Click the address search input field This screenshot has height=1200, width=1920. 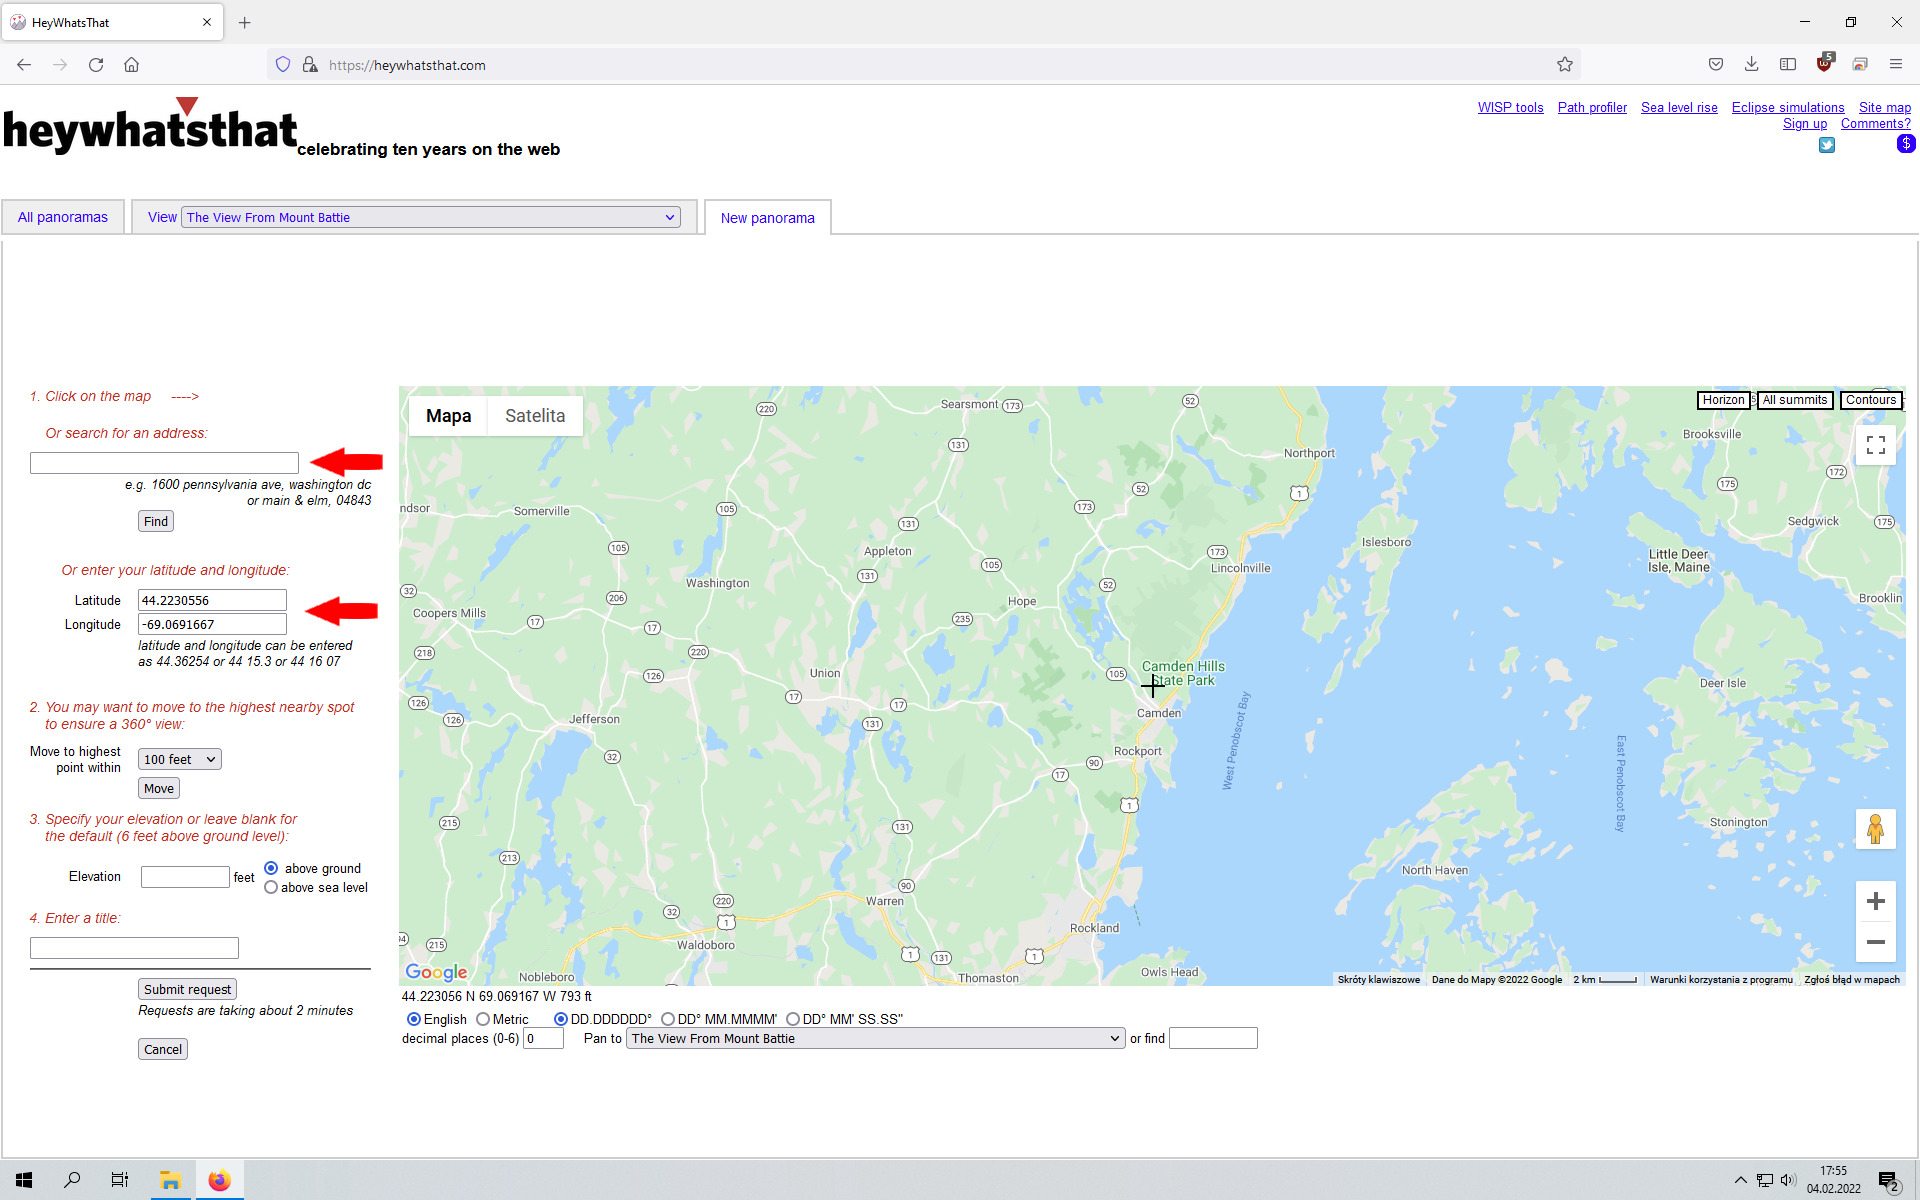pos(164,463)
